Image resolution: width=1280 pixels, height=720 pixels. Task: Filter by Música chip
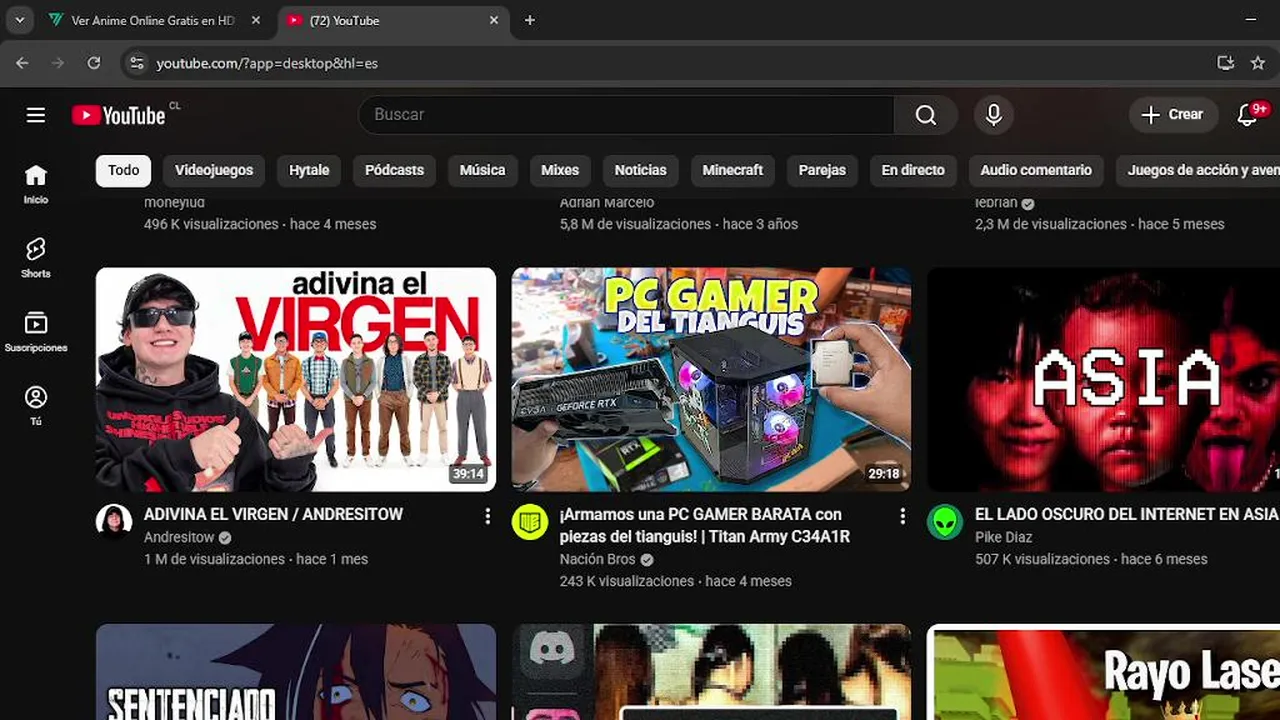point(482,170)
